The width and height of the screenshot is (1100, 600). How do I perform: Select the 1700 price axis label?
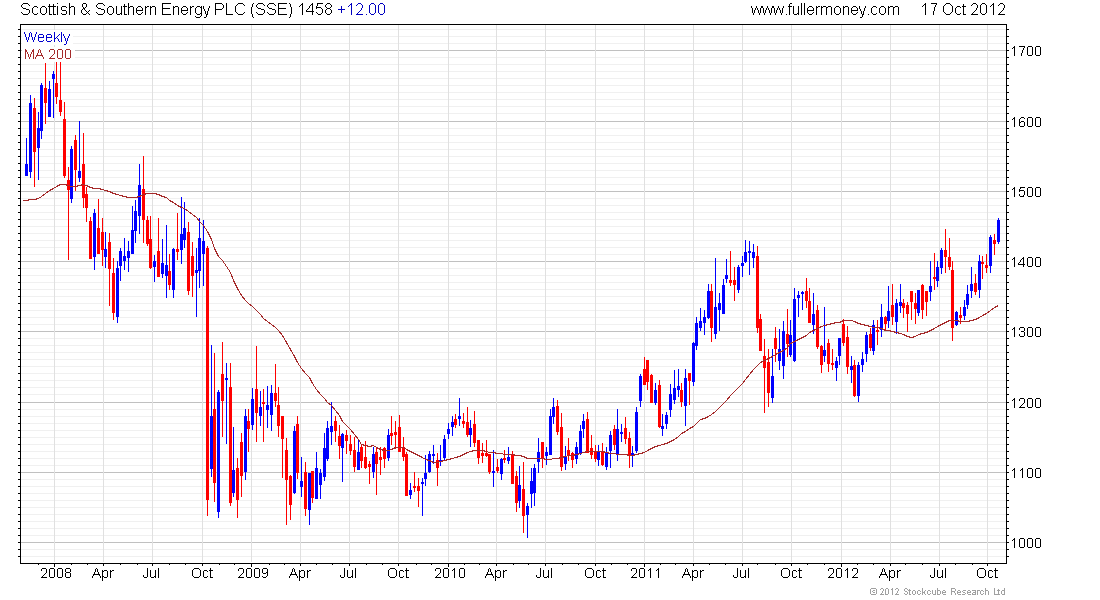tap(1026, 51)
